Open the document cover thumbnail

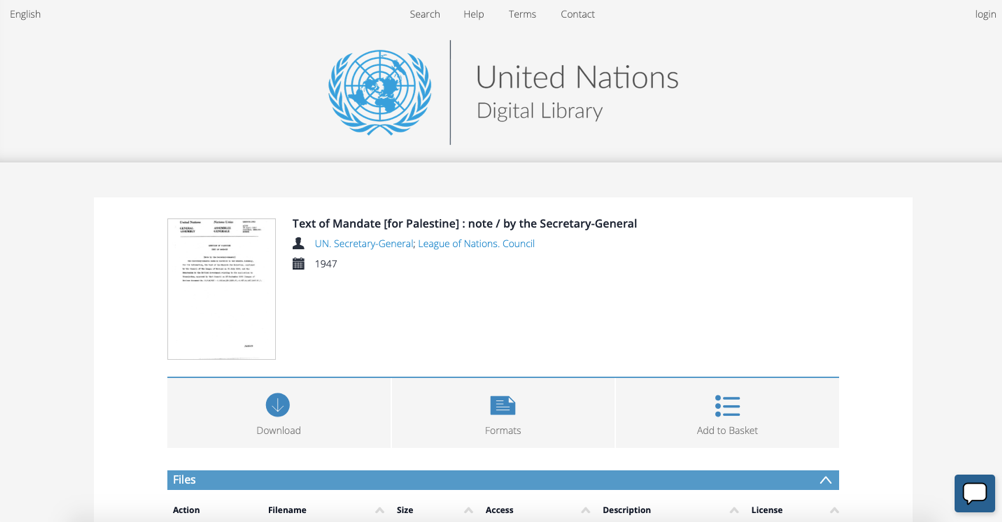click(x=221, y=289)
